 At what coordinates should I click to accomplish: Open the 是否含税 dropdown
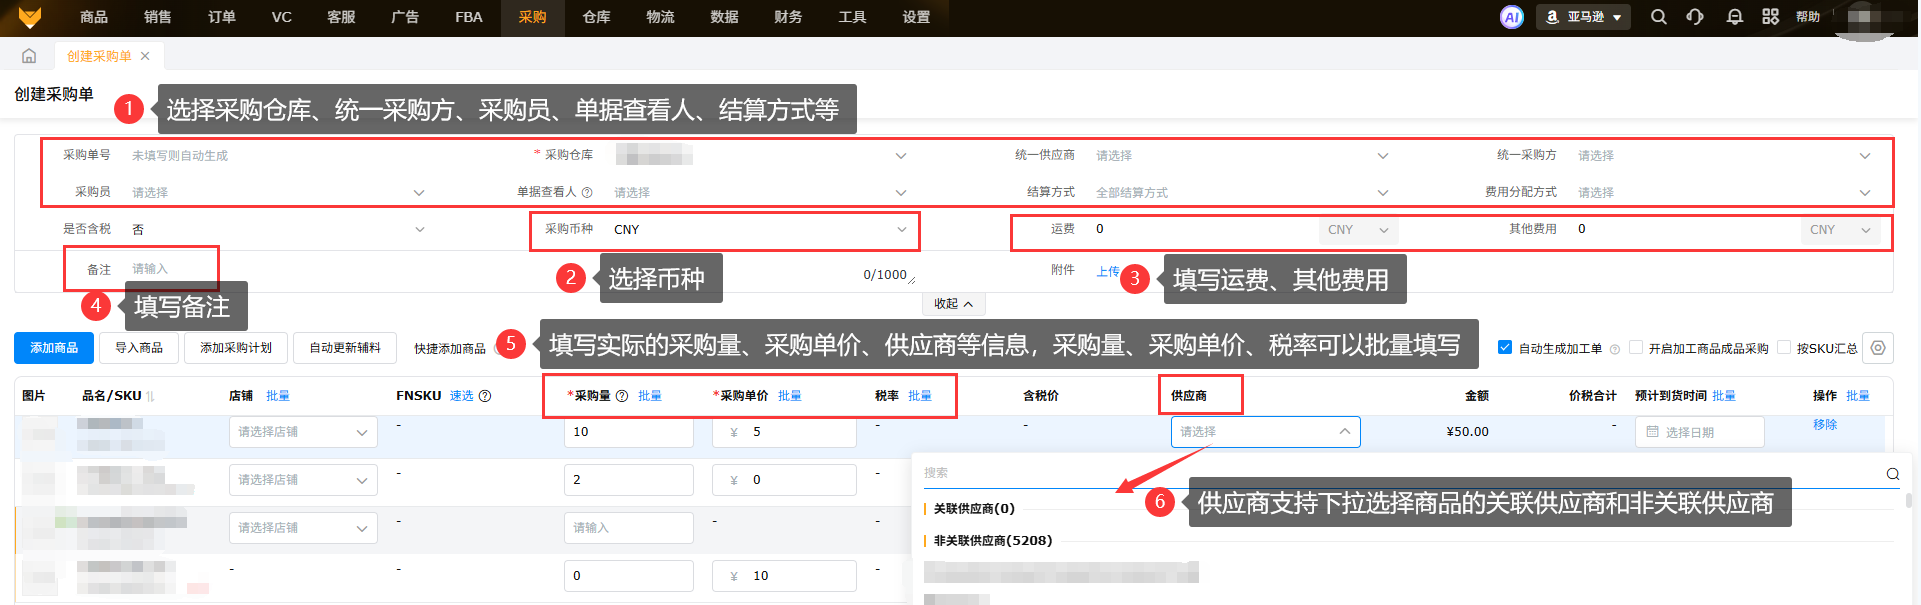[280, 229]
